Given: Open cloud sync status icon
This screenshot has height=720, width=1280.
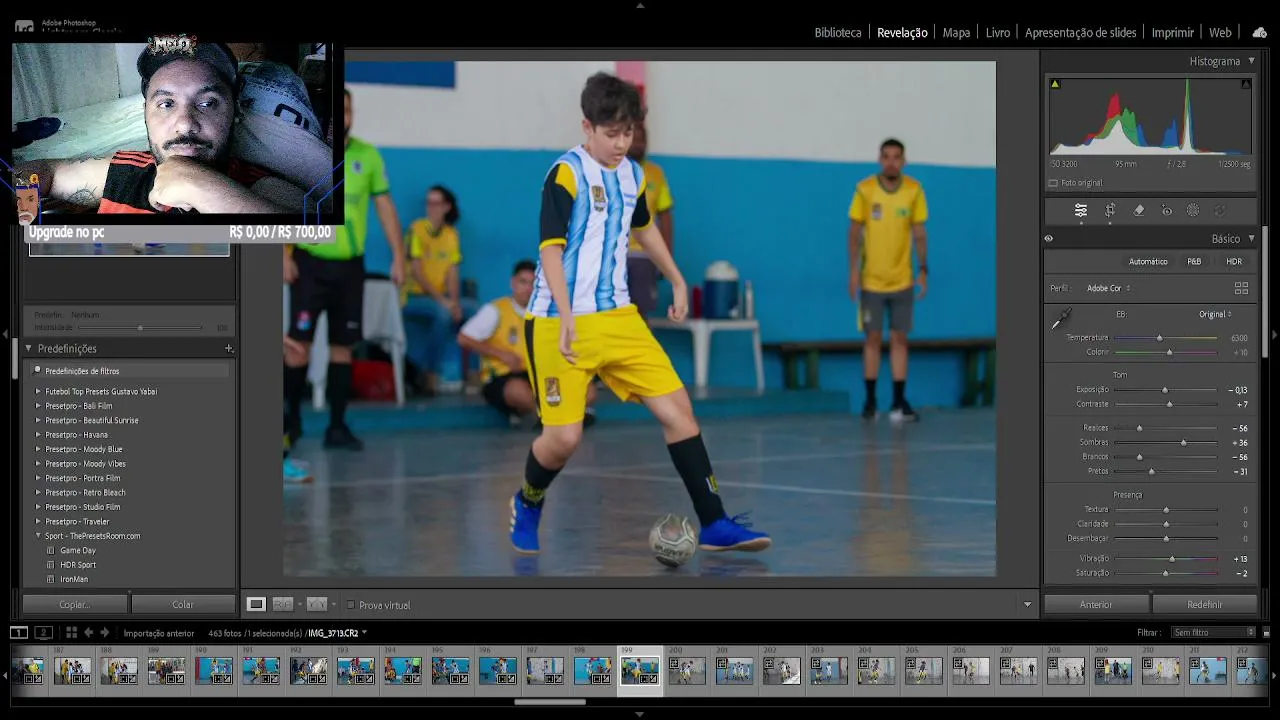Looking at the screenshot, I should point(1259,32).
